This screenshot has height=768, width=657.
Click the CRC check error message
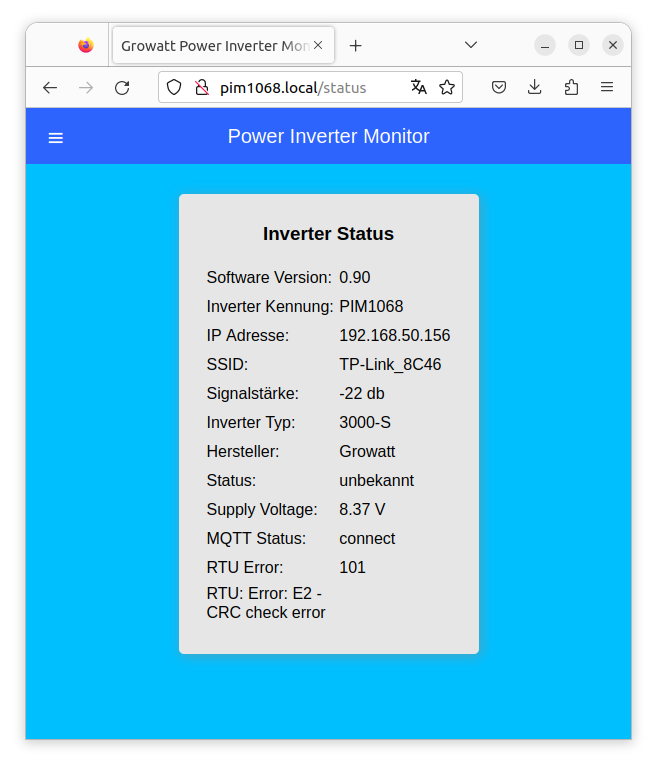coord(266,603)
